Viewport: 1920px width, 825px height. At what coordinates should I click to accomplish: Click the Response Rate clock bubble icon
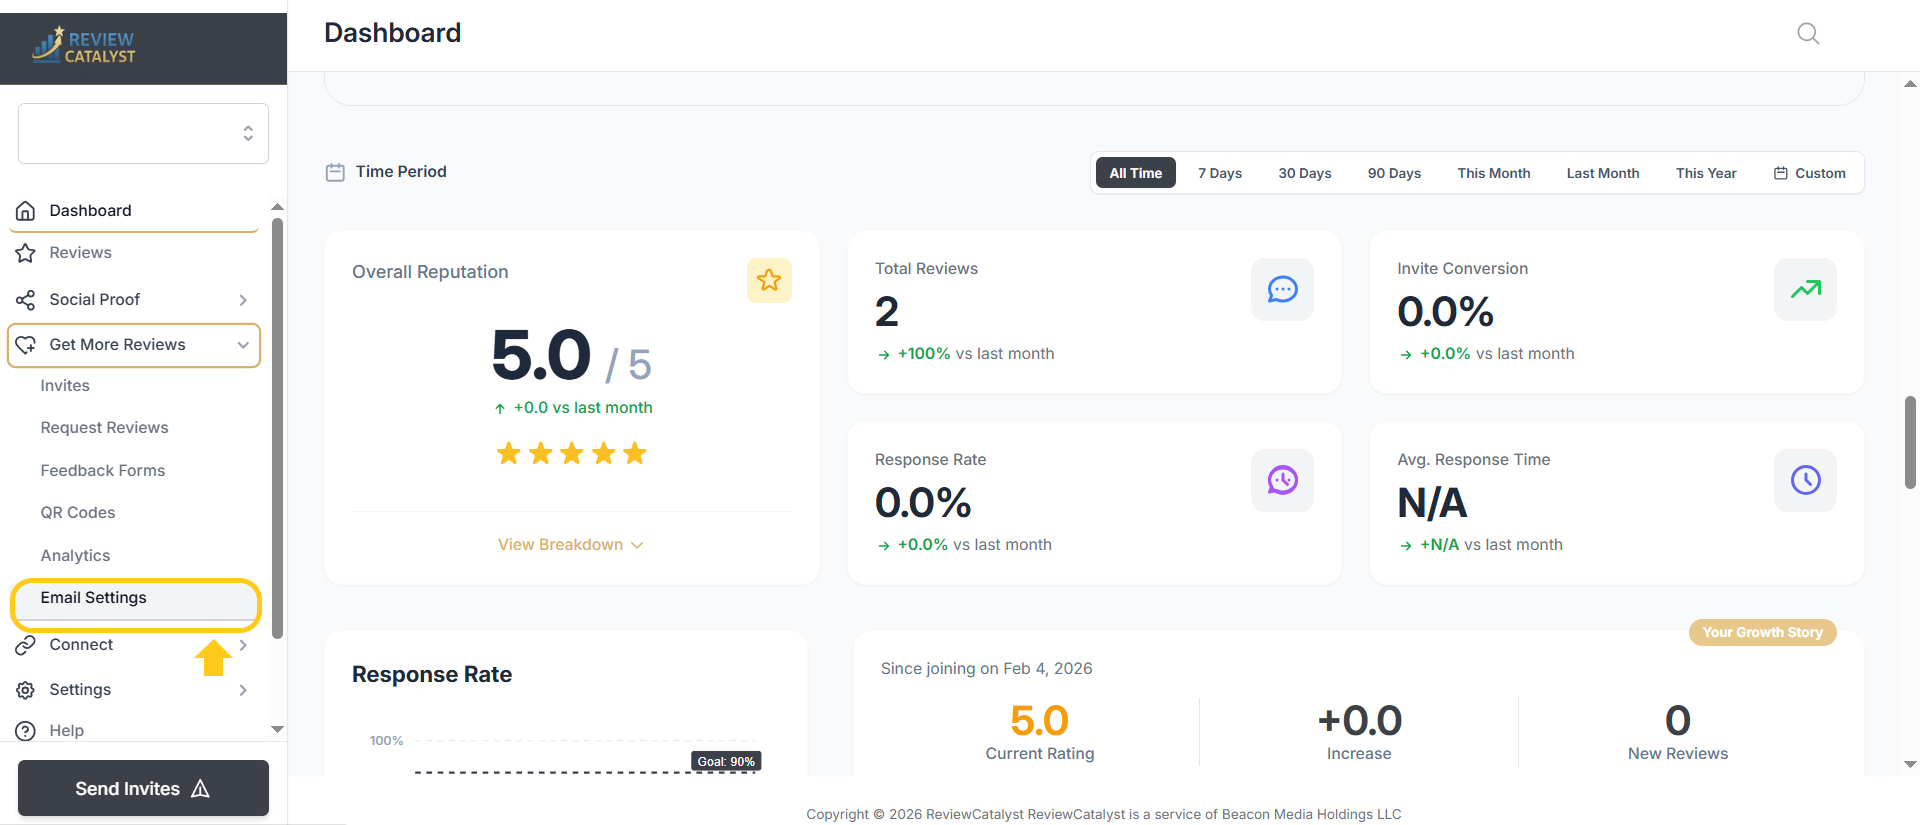coord(1281,481)
